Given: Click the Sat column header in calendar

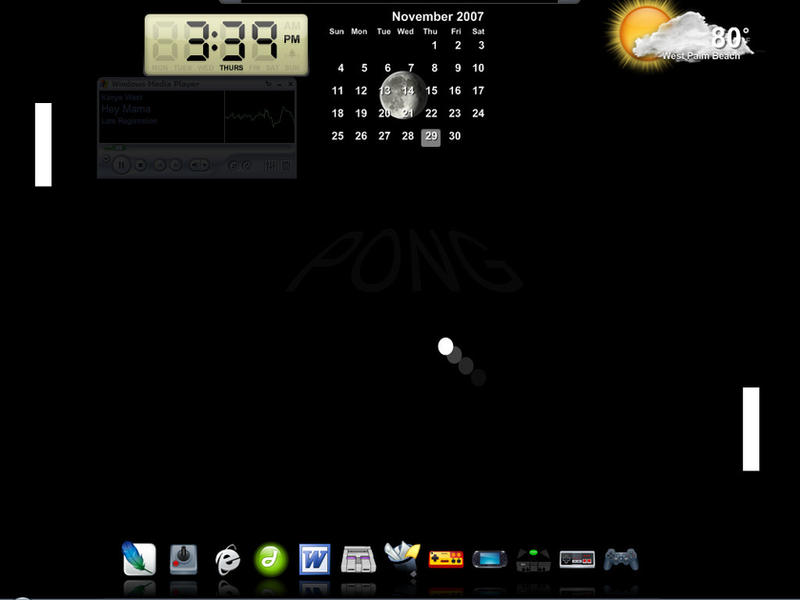Looking at the screenshot, I should (478, 31).
